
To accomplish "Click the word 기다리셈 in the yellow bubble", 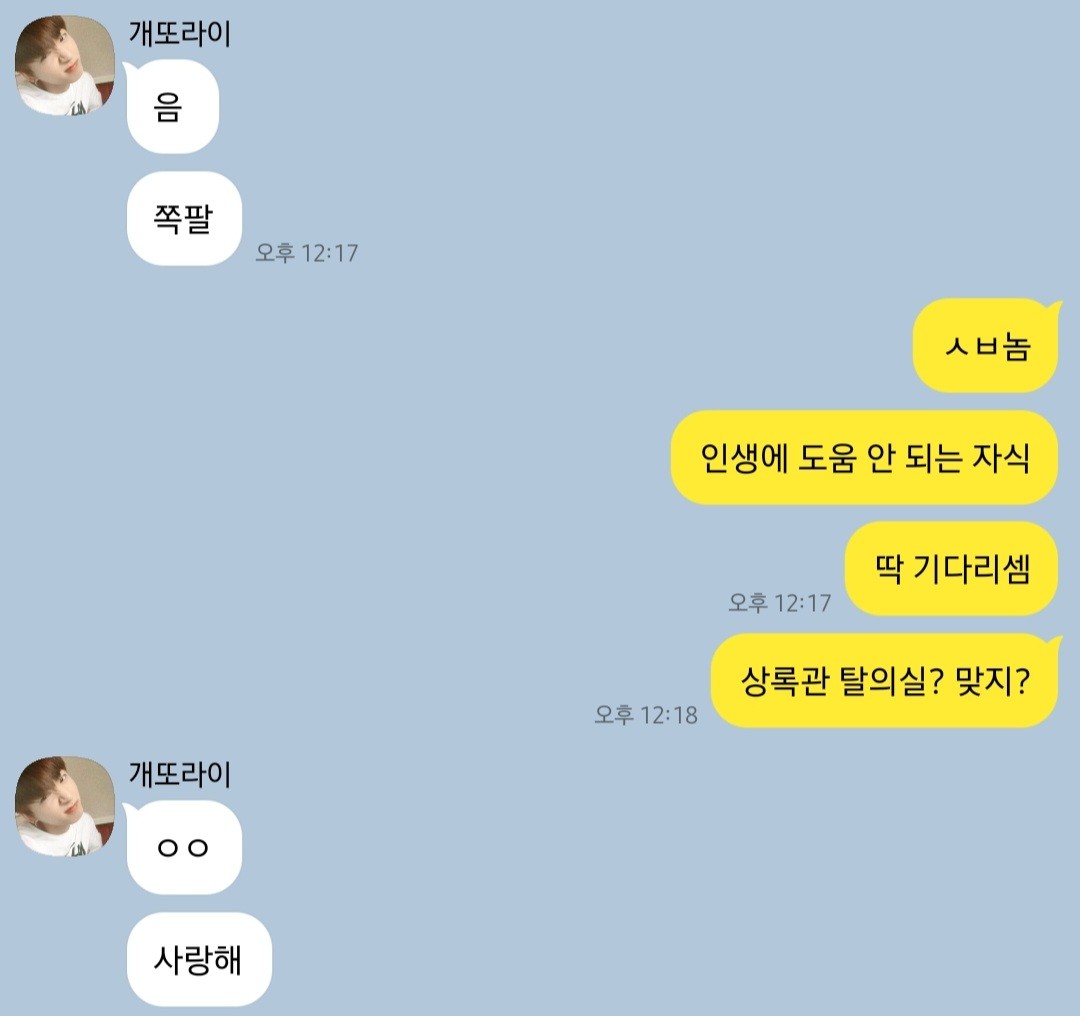I will tap(972, 569).
